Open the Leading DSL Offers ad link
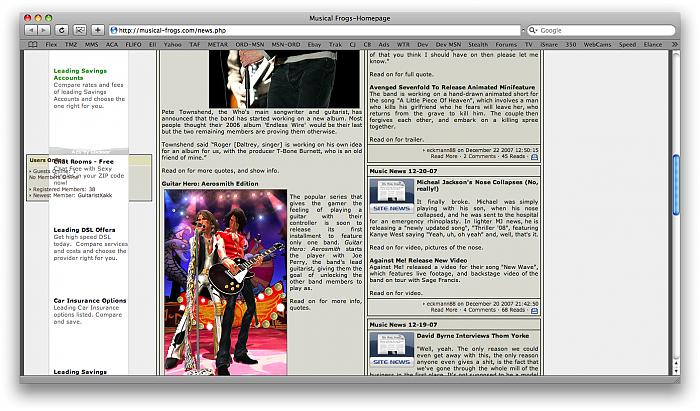Viewport: 700px width, 411px height. (84, 230)
